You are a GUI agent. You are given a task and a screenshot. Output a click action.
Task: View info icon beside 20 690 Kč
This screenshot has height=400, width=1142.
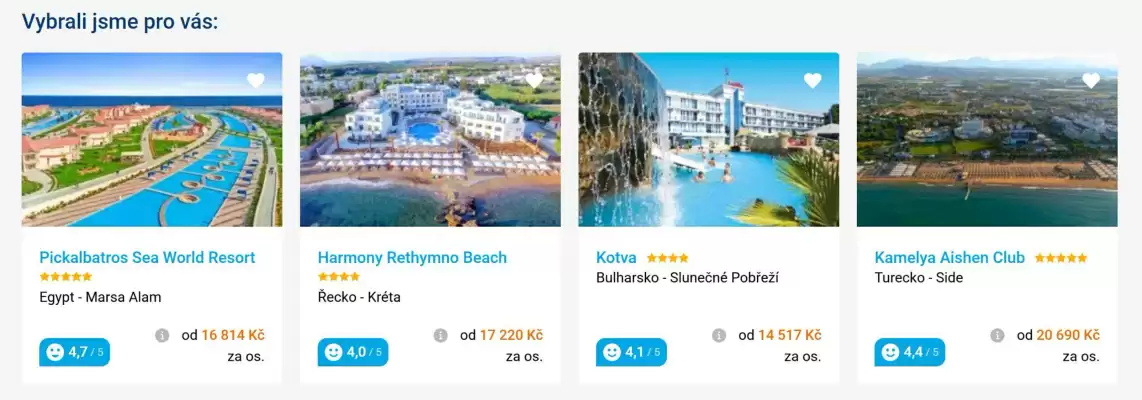(997, 335)
